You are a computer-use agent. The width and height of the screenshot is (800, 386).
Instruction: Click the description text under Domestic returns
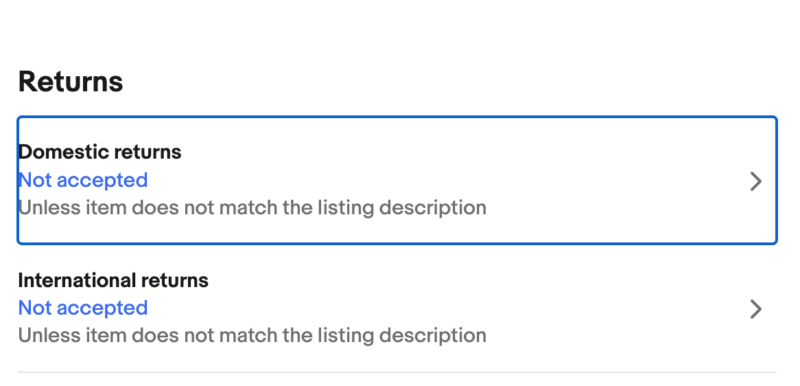point(252,208)
